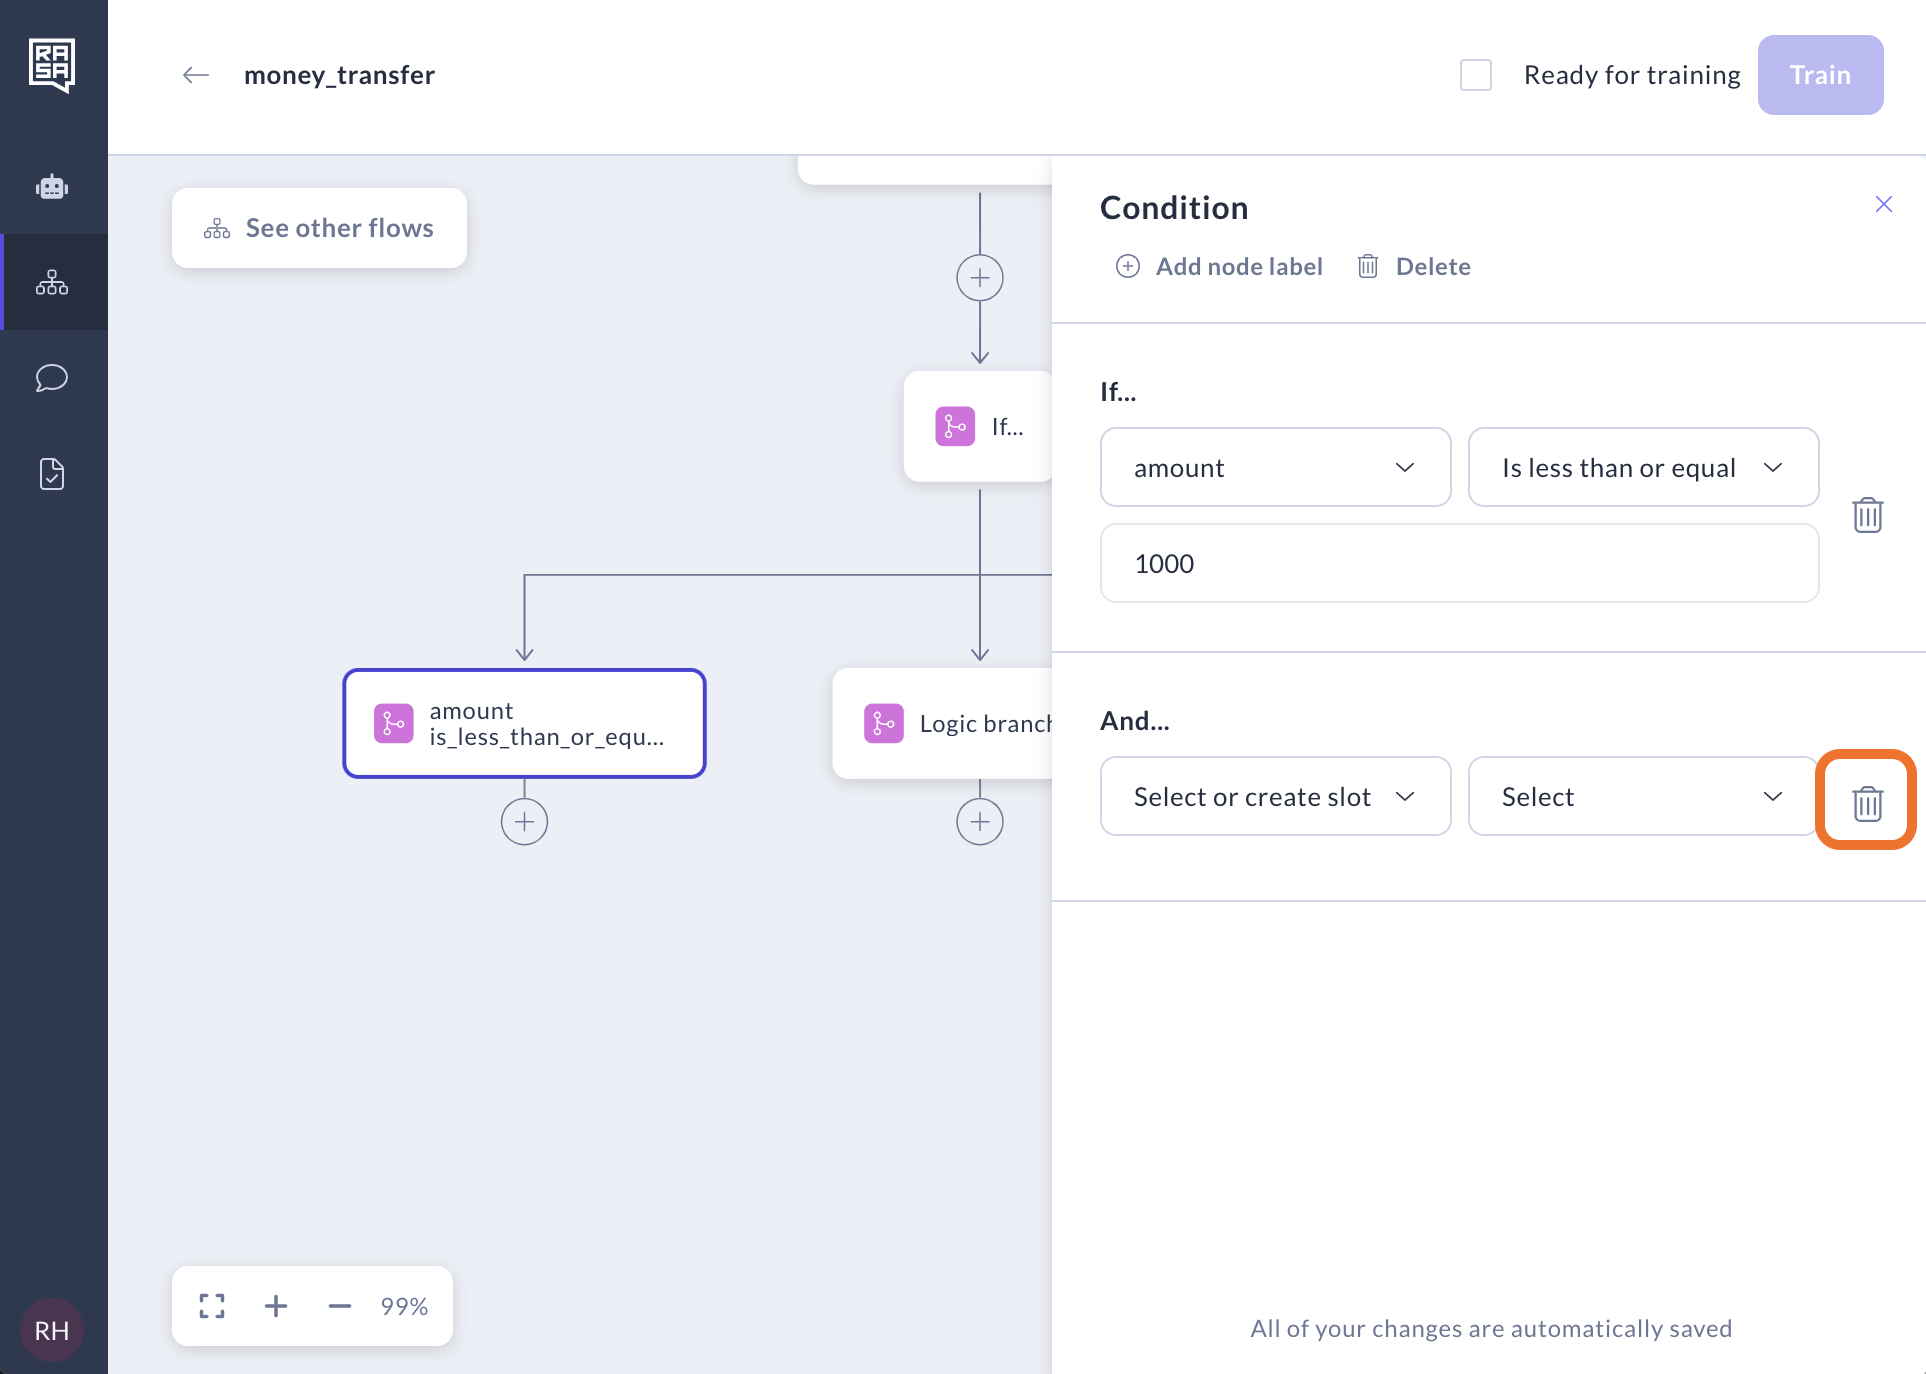Delete the And condition row trash icon

pyautogui.click(x=1866, y=802)
